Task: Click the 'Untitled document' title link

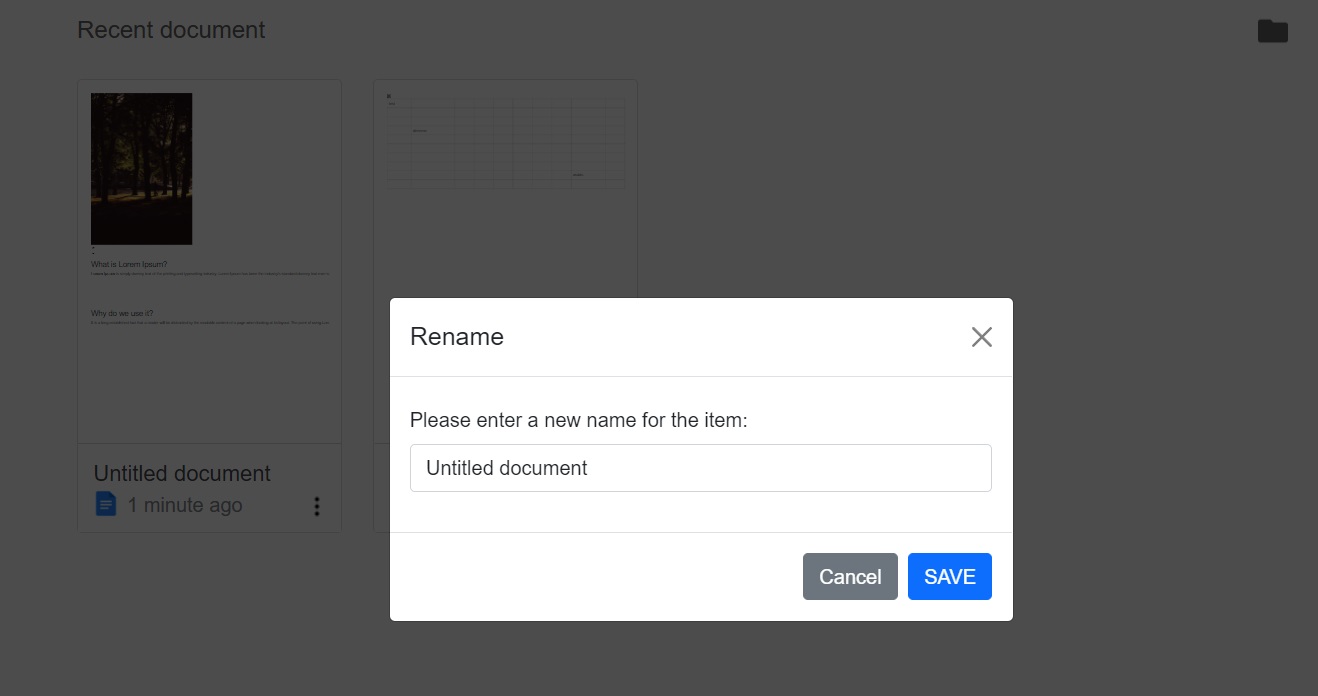Action: (x=181, y=473)
